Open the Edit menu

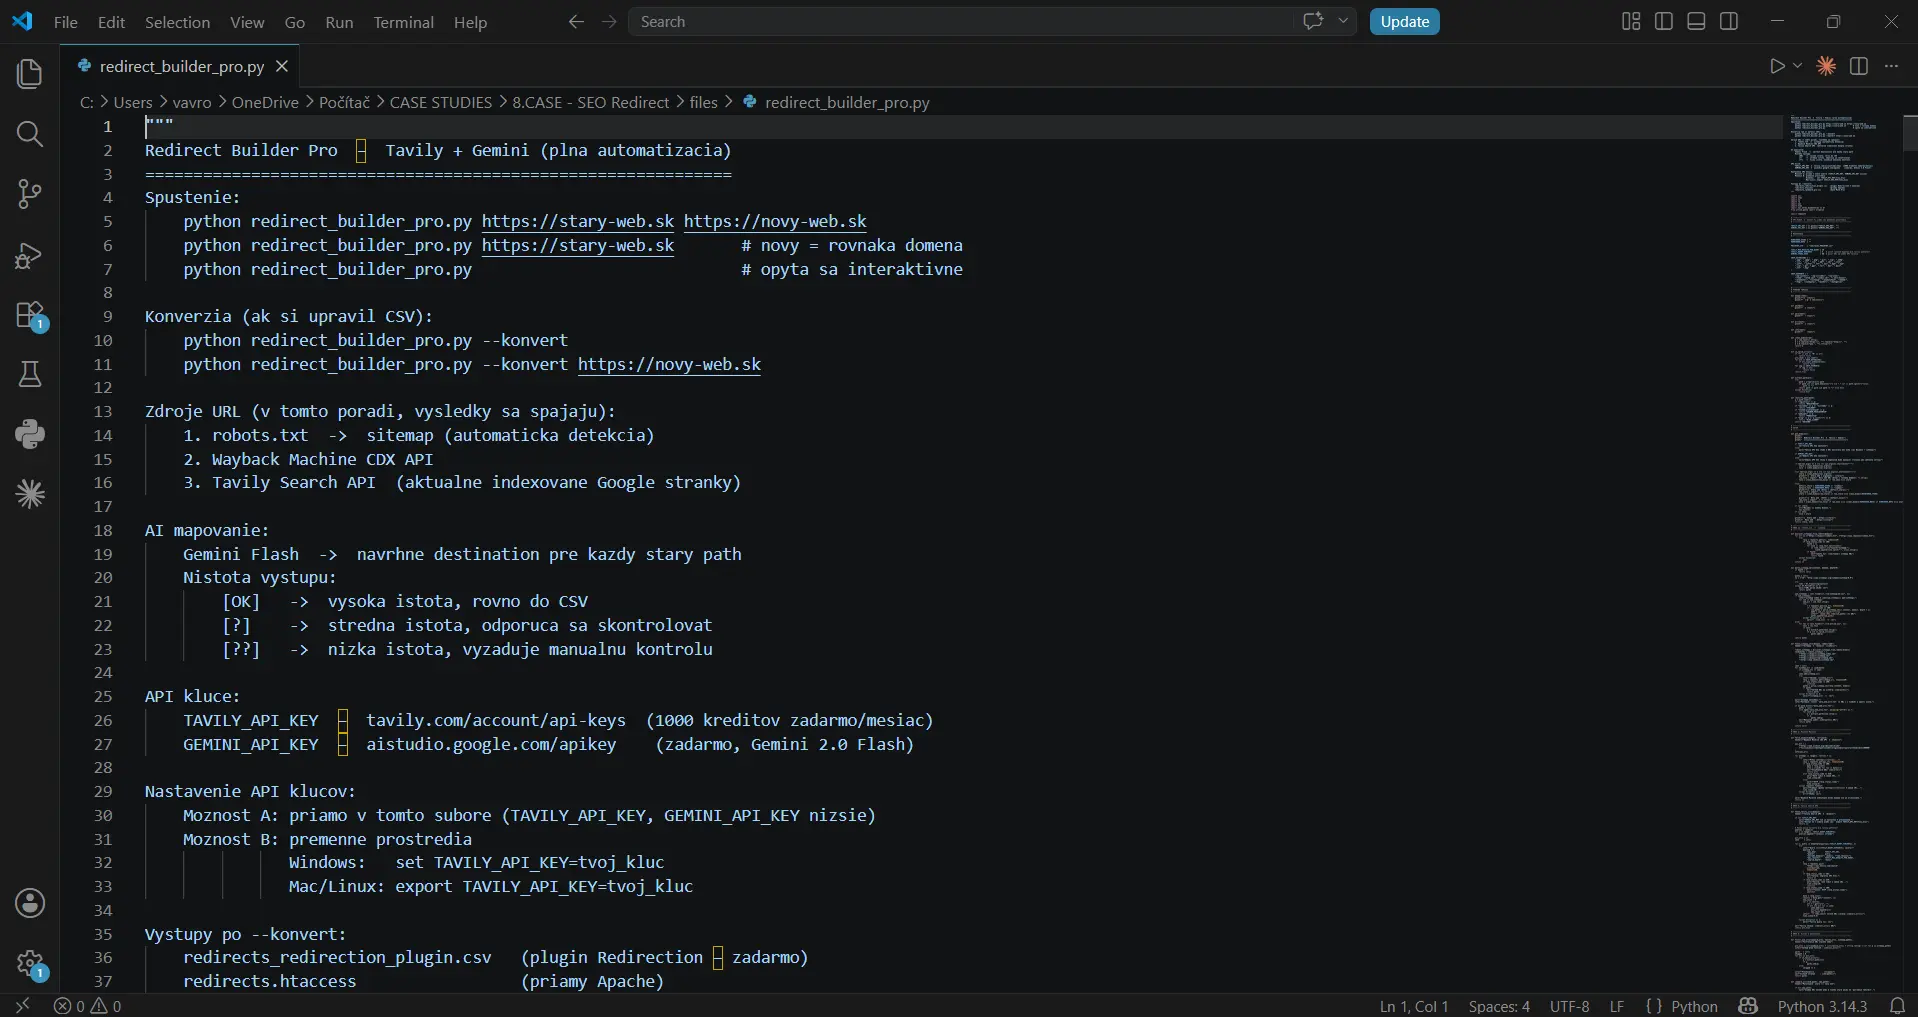click(x=111, y=22)
